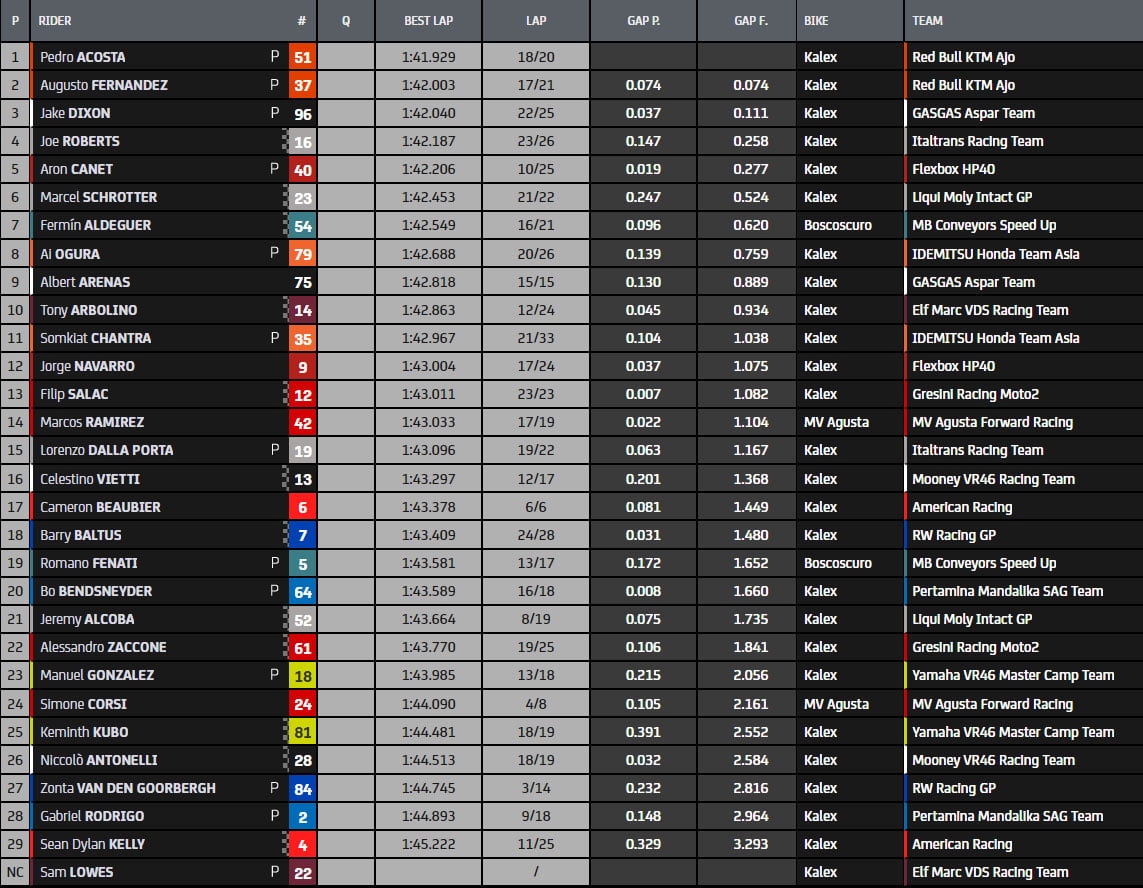Click Fermín Aldeguer's number 54 badge

coord(302,226)
